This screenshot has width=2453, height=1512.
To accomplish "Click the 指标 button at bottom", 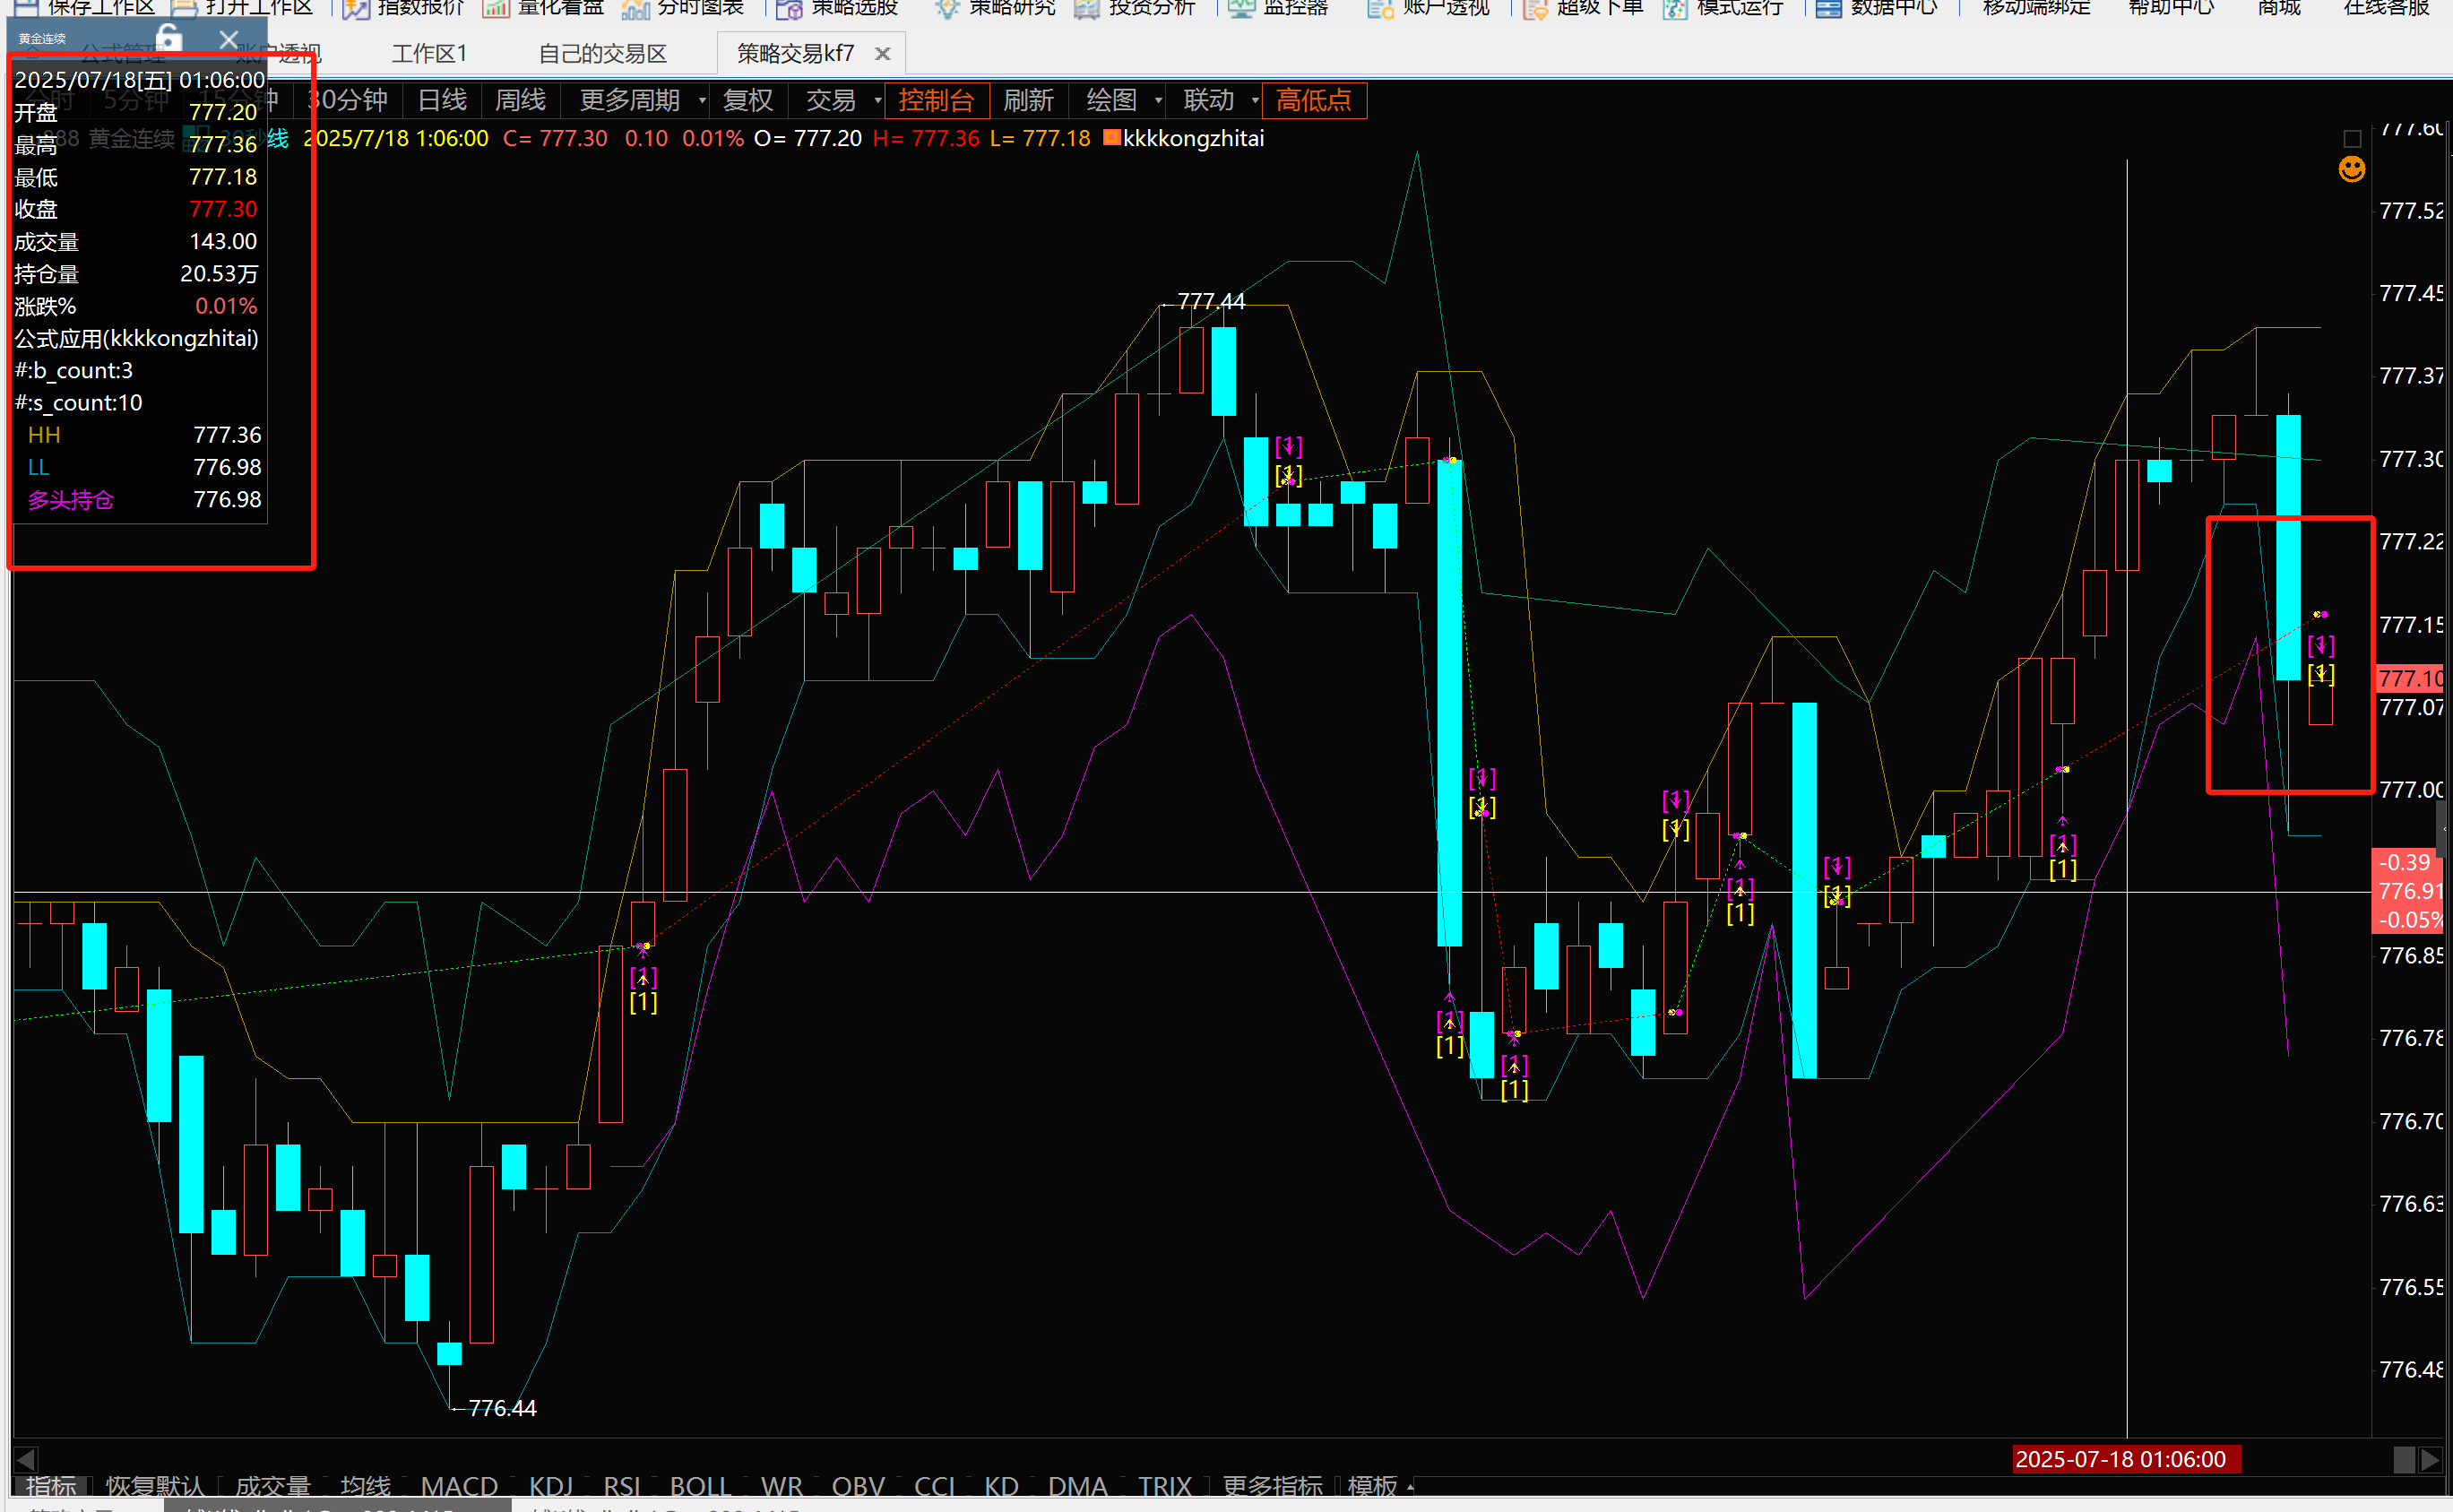I will [51, 1487].
